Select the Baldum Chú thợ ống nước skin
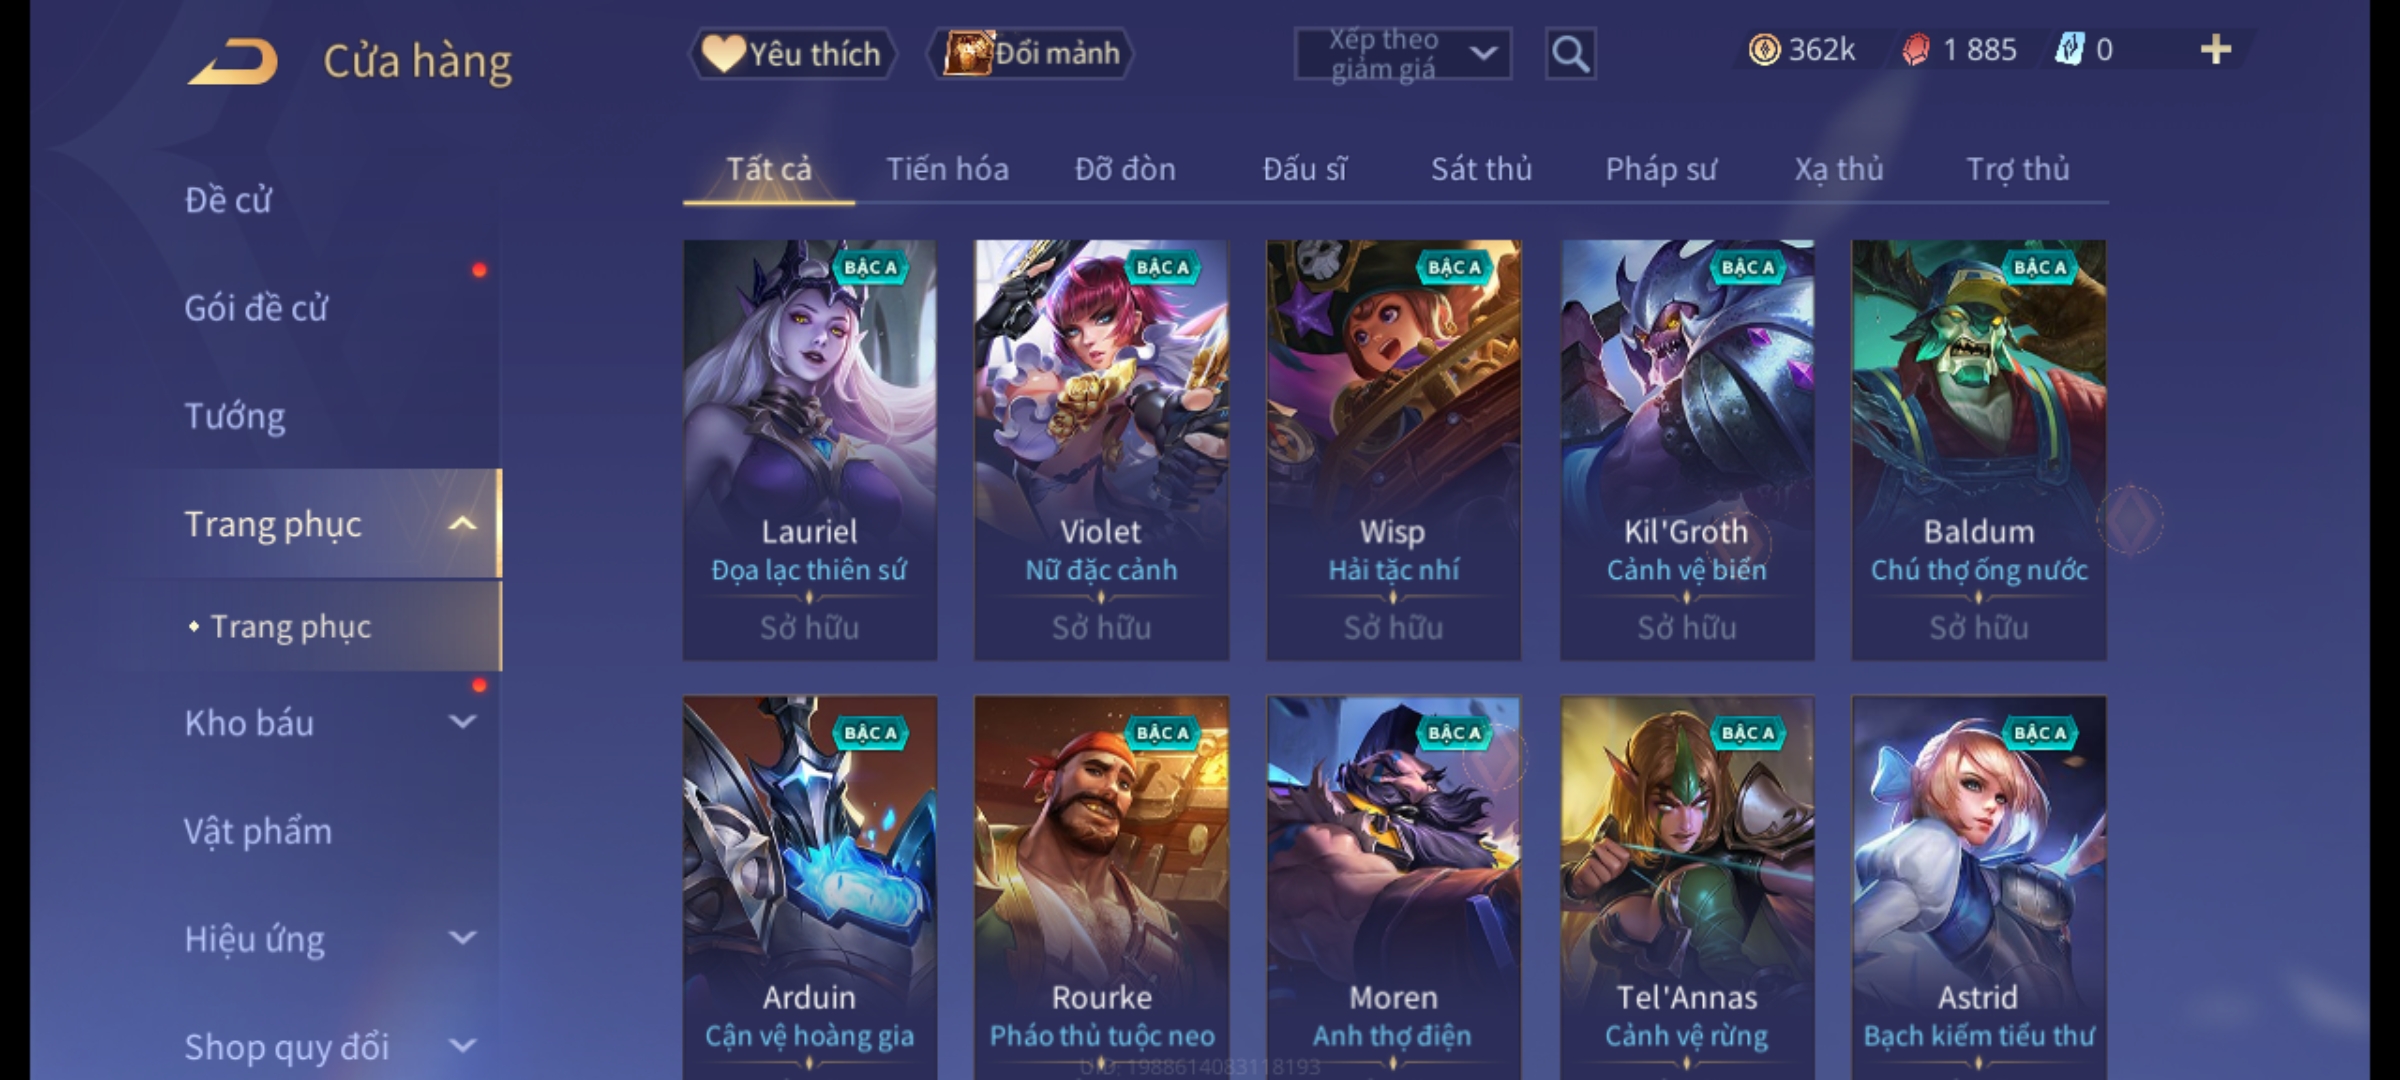This screenshot has height=1080, width=2400. 1979,450
